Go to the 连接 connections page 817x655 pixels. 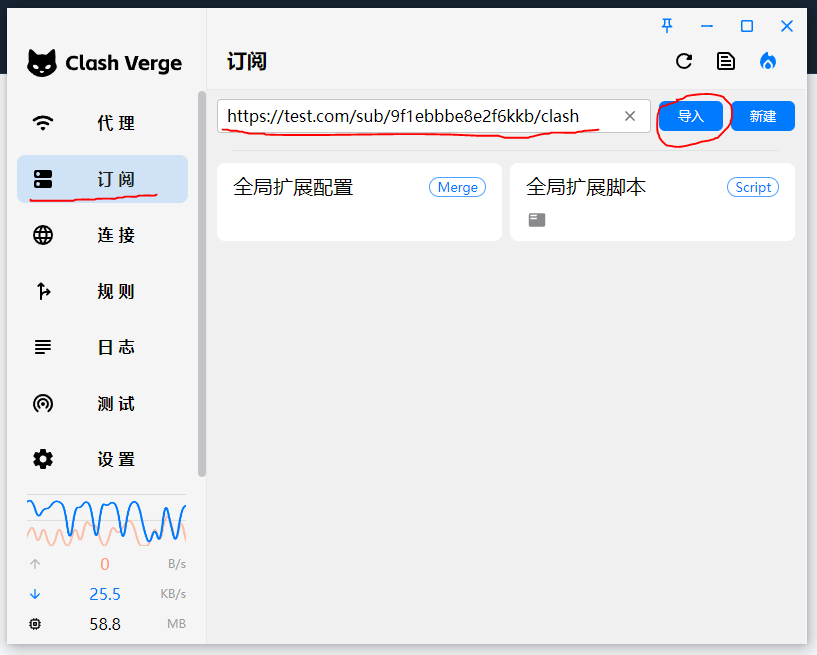[102, 235]
